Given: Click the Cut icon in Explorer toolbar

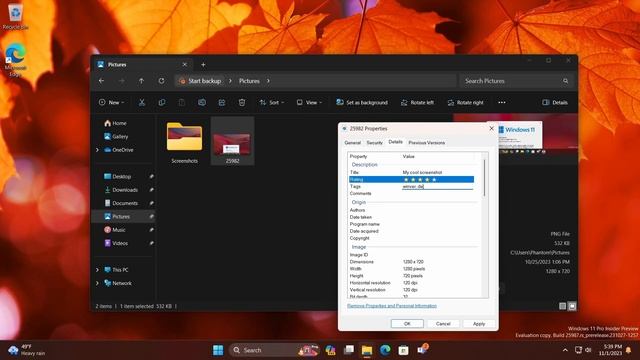Looking at the screenshot, I should tap(142, 102).
